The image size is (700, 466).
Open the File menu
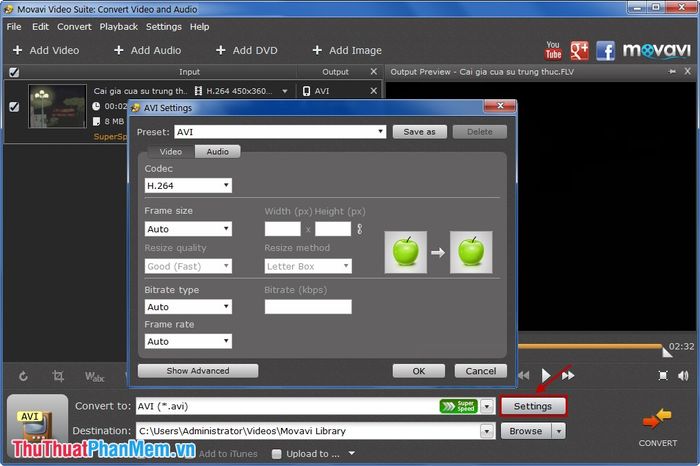tap(14, 27)
